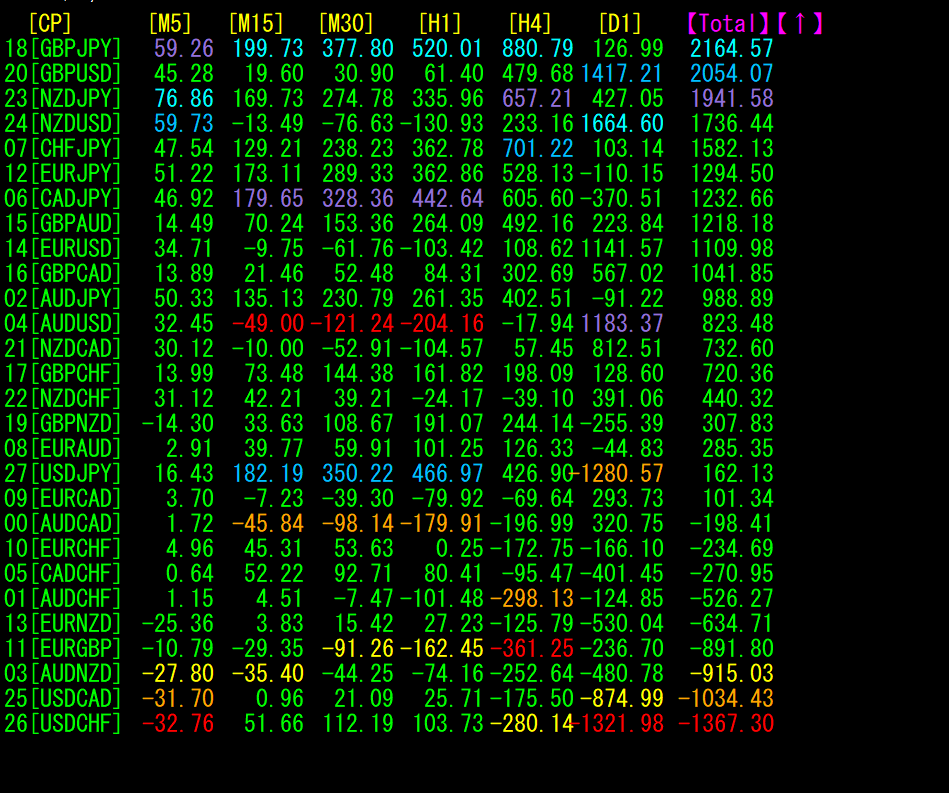The image size is (949, 793).
Task: Select the 00[AUDCAD] row label
Action: tap(63, 524)
